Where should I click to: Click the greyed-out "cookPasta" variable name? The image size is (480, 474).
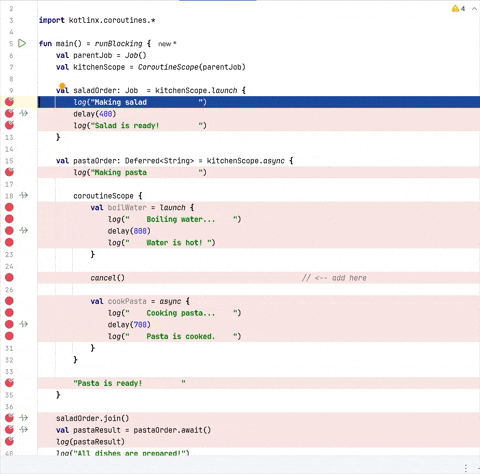tap(127, 301)
